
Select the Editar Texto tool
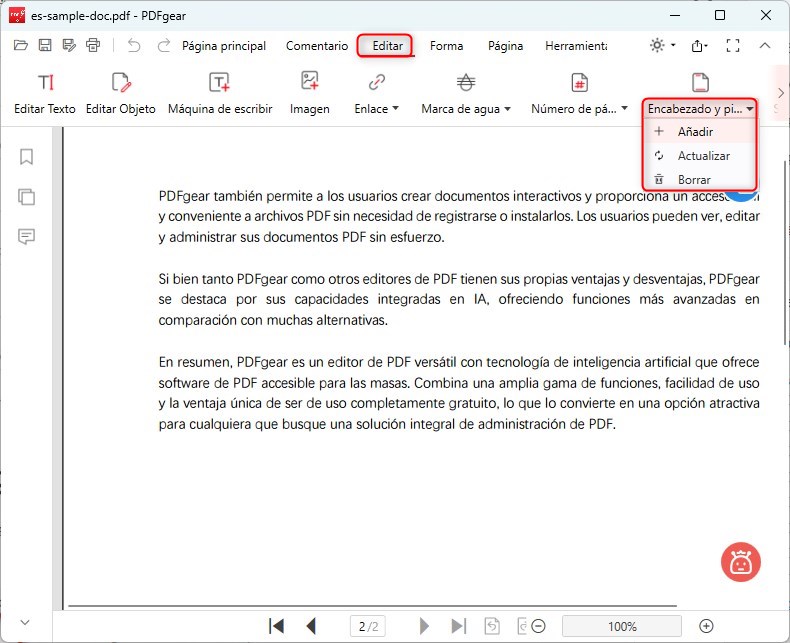[45, 94]
